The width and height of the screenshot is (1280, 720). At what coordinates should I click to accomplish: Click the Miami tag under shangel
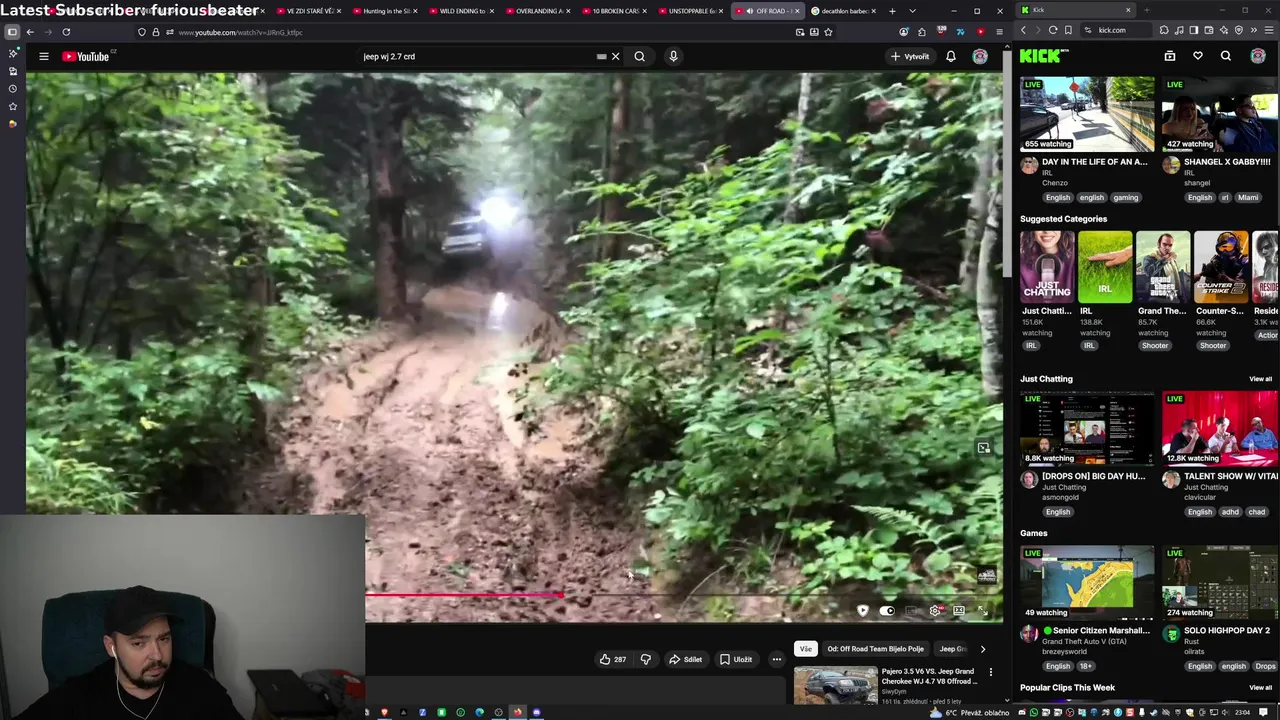[1248, 197]
